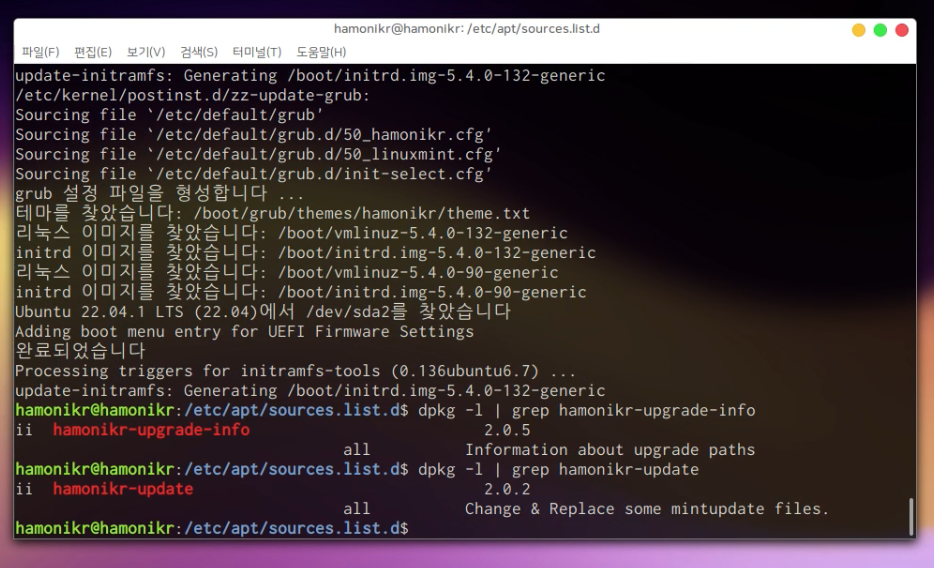This screenshot has height=568, width=934.
Task: Maximize the terminal with the green button
Action: click(x=880, y=30)
